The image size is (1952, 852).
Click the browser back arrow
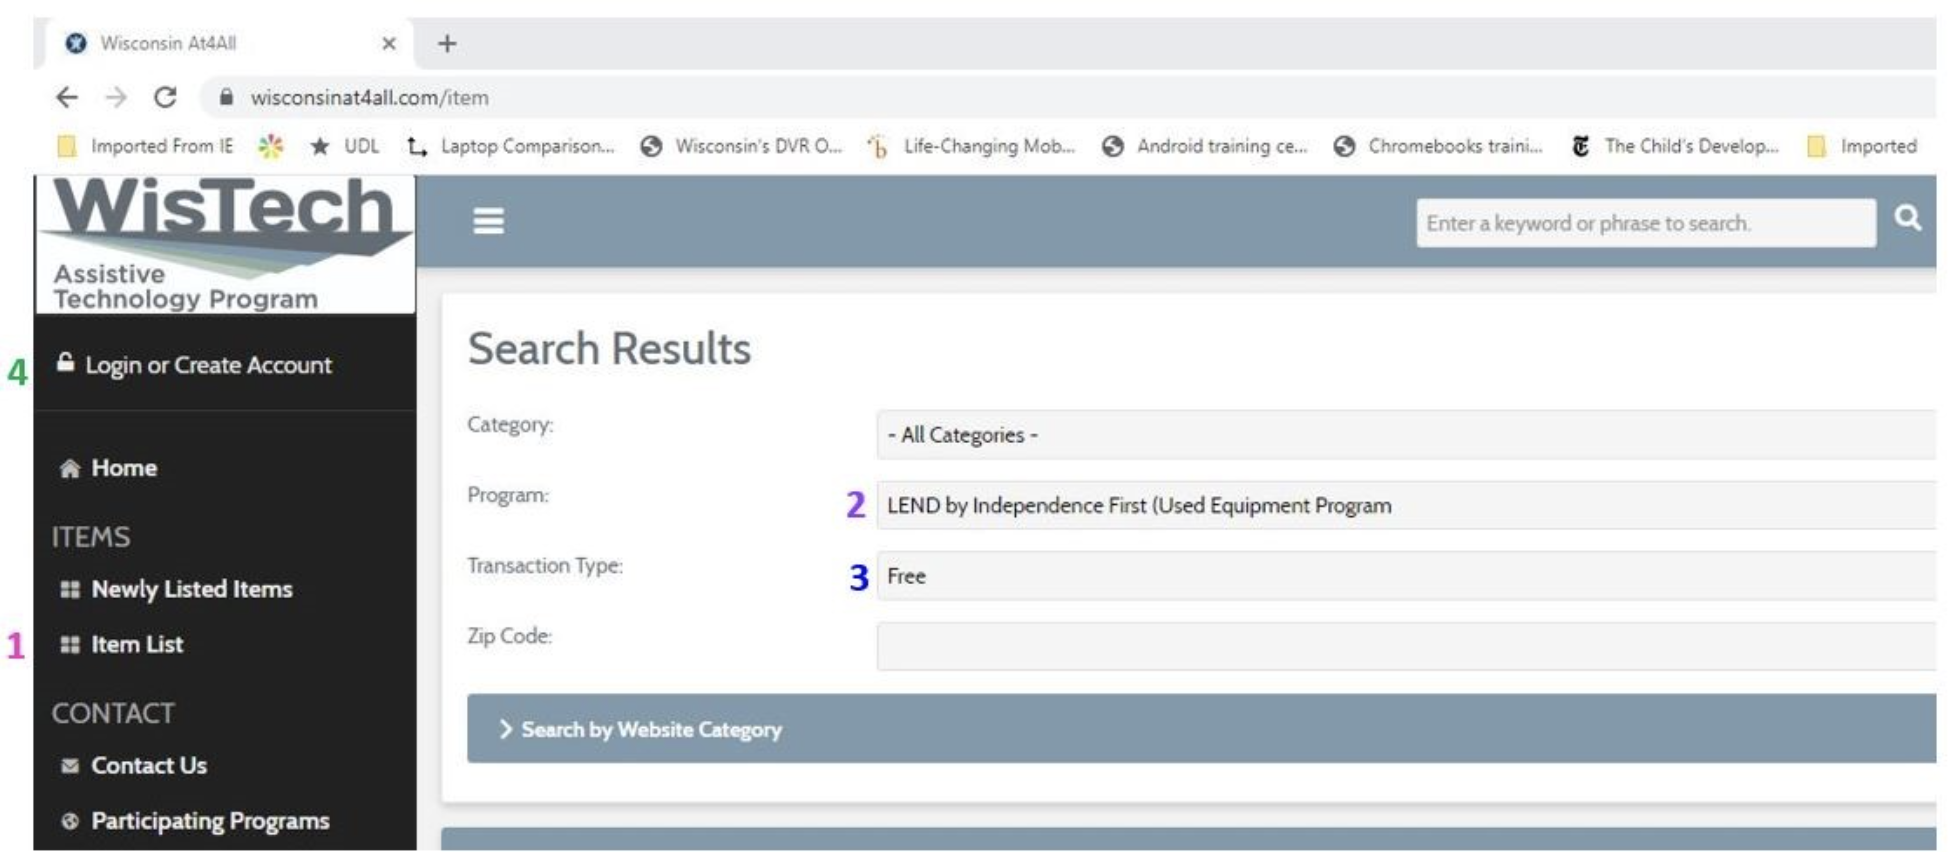(67, 97)
